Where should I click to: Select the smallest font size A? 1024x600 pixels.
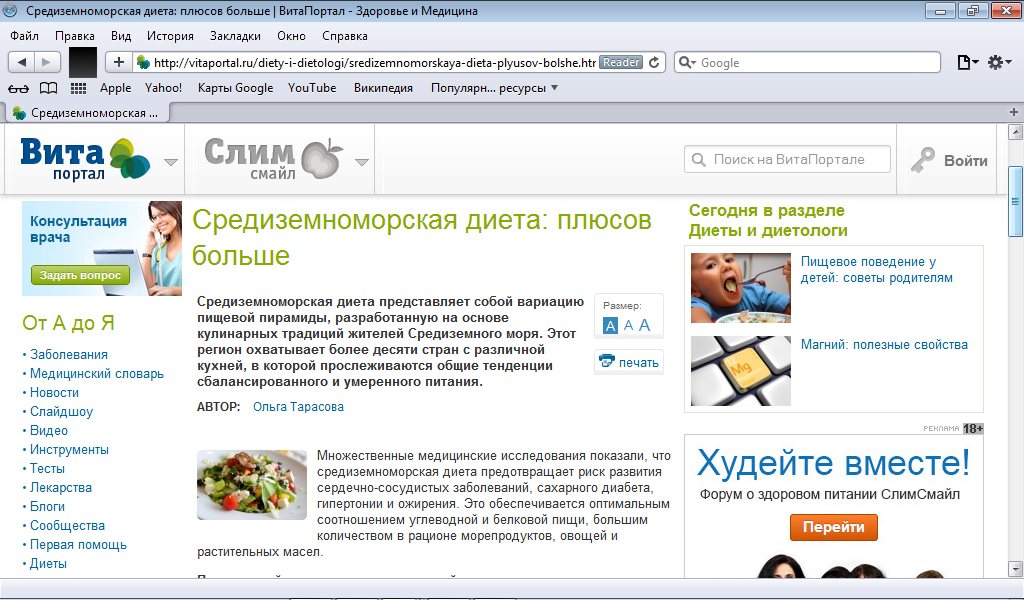point(610,325)
